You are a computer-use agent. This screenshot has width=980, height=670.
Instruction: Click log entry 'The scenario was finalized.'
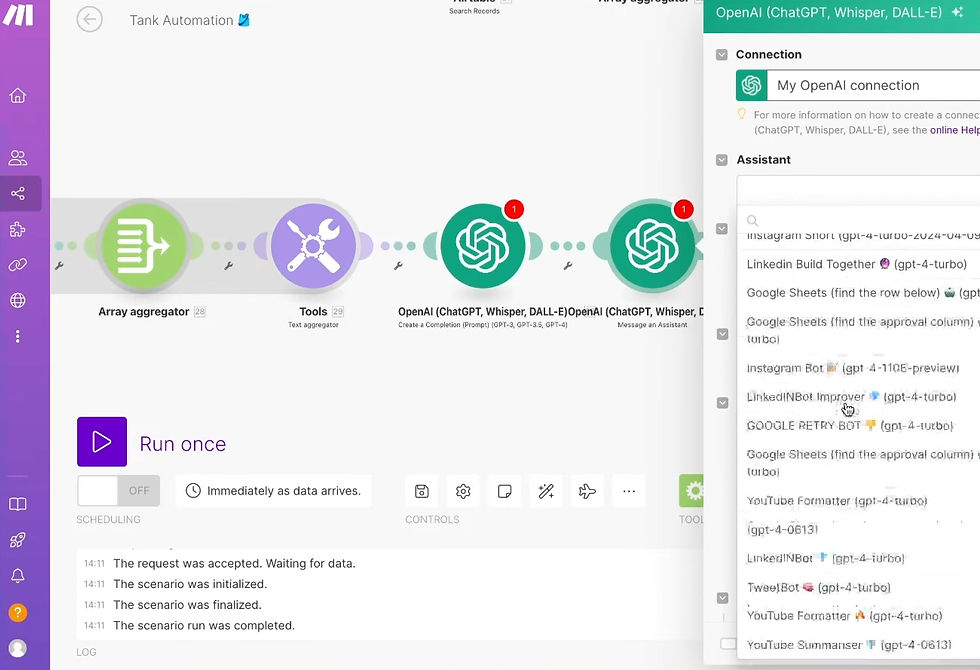tap(188, 605)
